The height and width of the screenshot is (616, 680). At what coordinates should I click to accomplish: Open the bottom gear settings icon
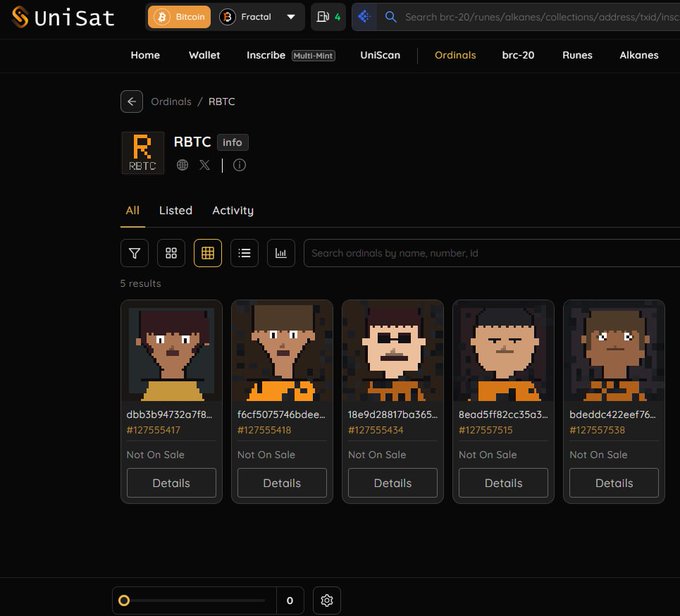(327, 600)
